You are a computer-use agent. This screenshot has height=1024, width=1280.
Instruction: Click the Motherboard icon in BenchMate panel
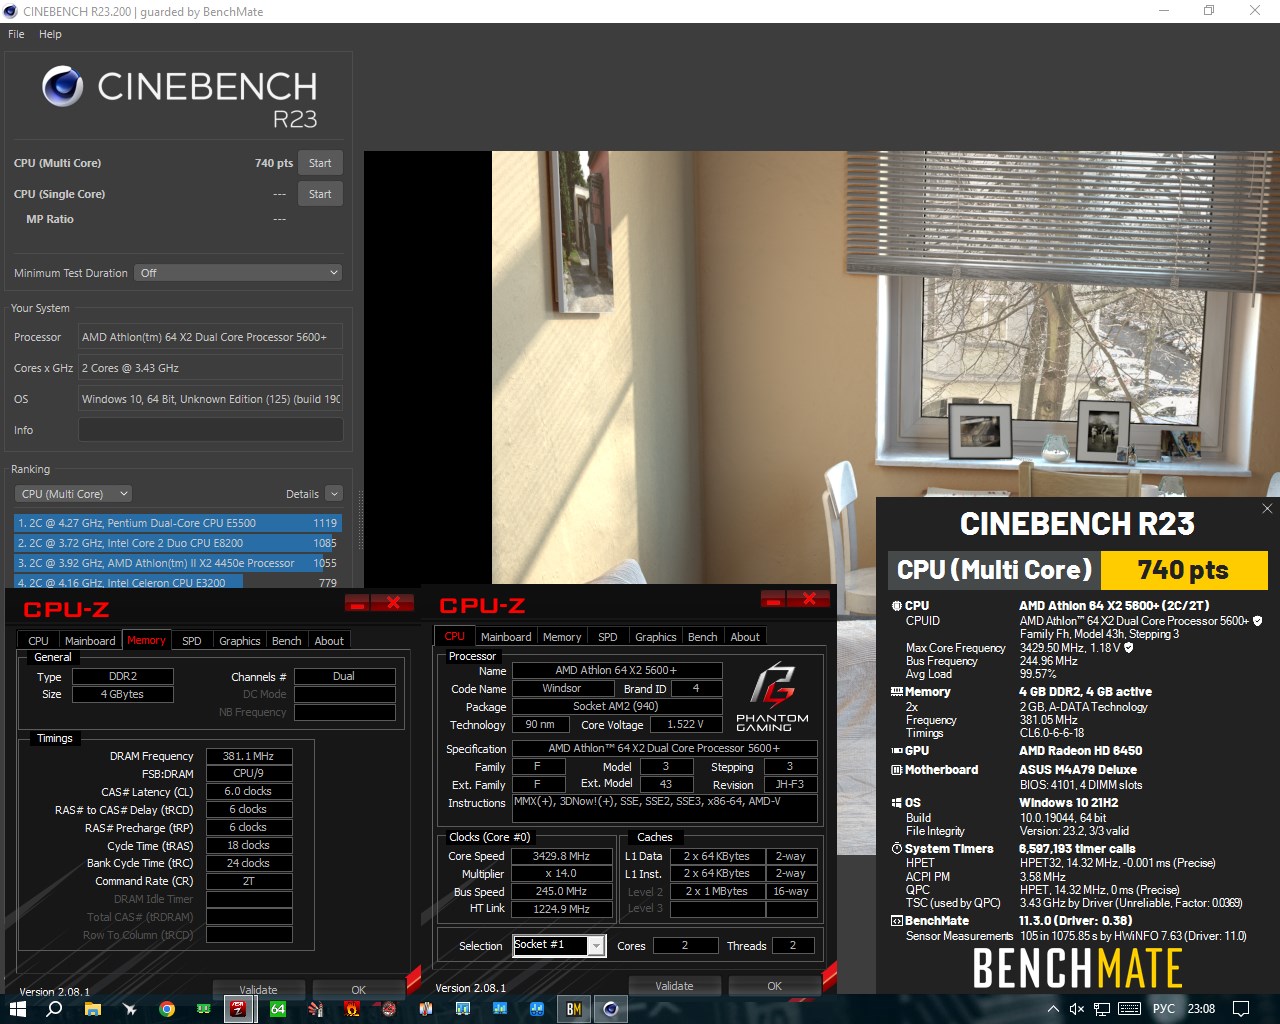point(896,770)
